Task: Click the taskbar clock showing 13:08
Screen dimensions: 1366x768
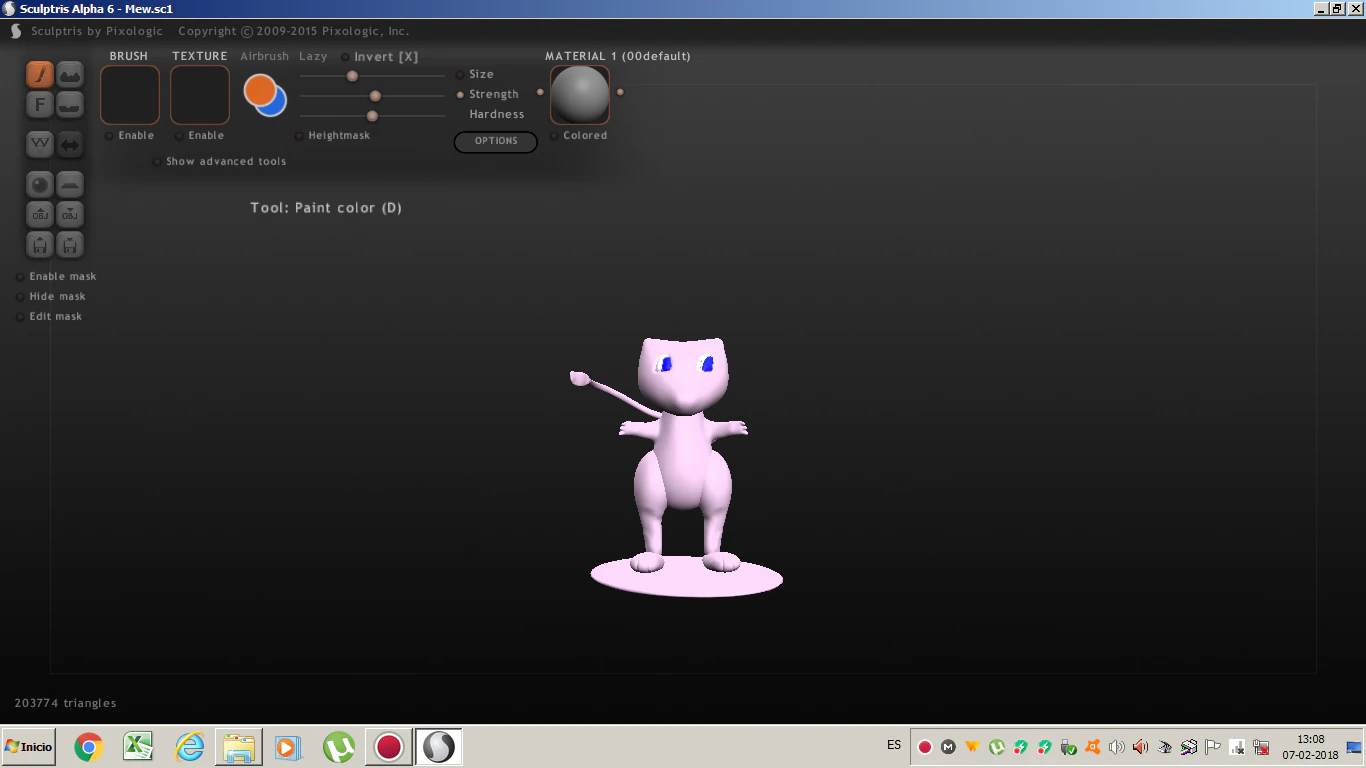Action: 1310,747
